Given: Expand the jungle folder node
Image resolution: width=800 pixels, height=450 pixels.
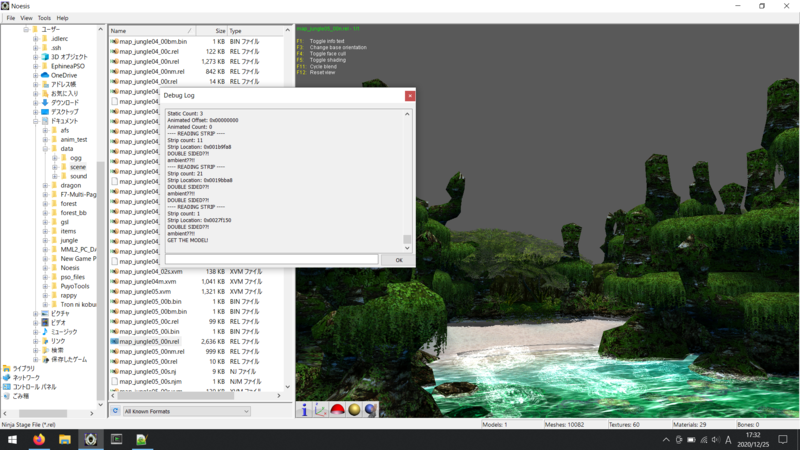Looking at the screenshot, I should point(45,240).
